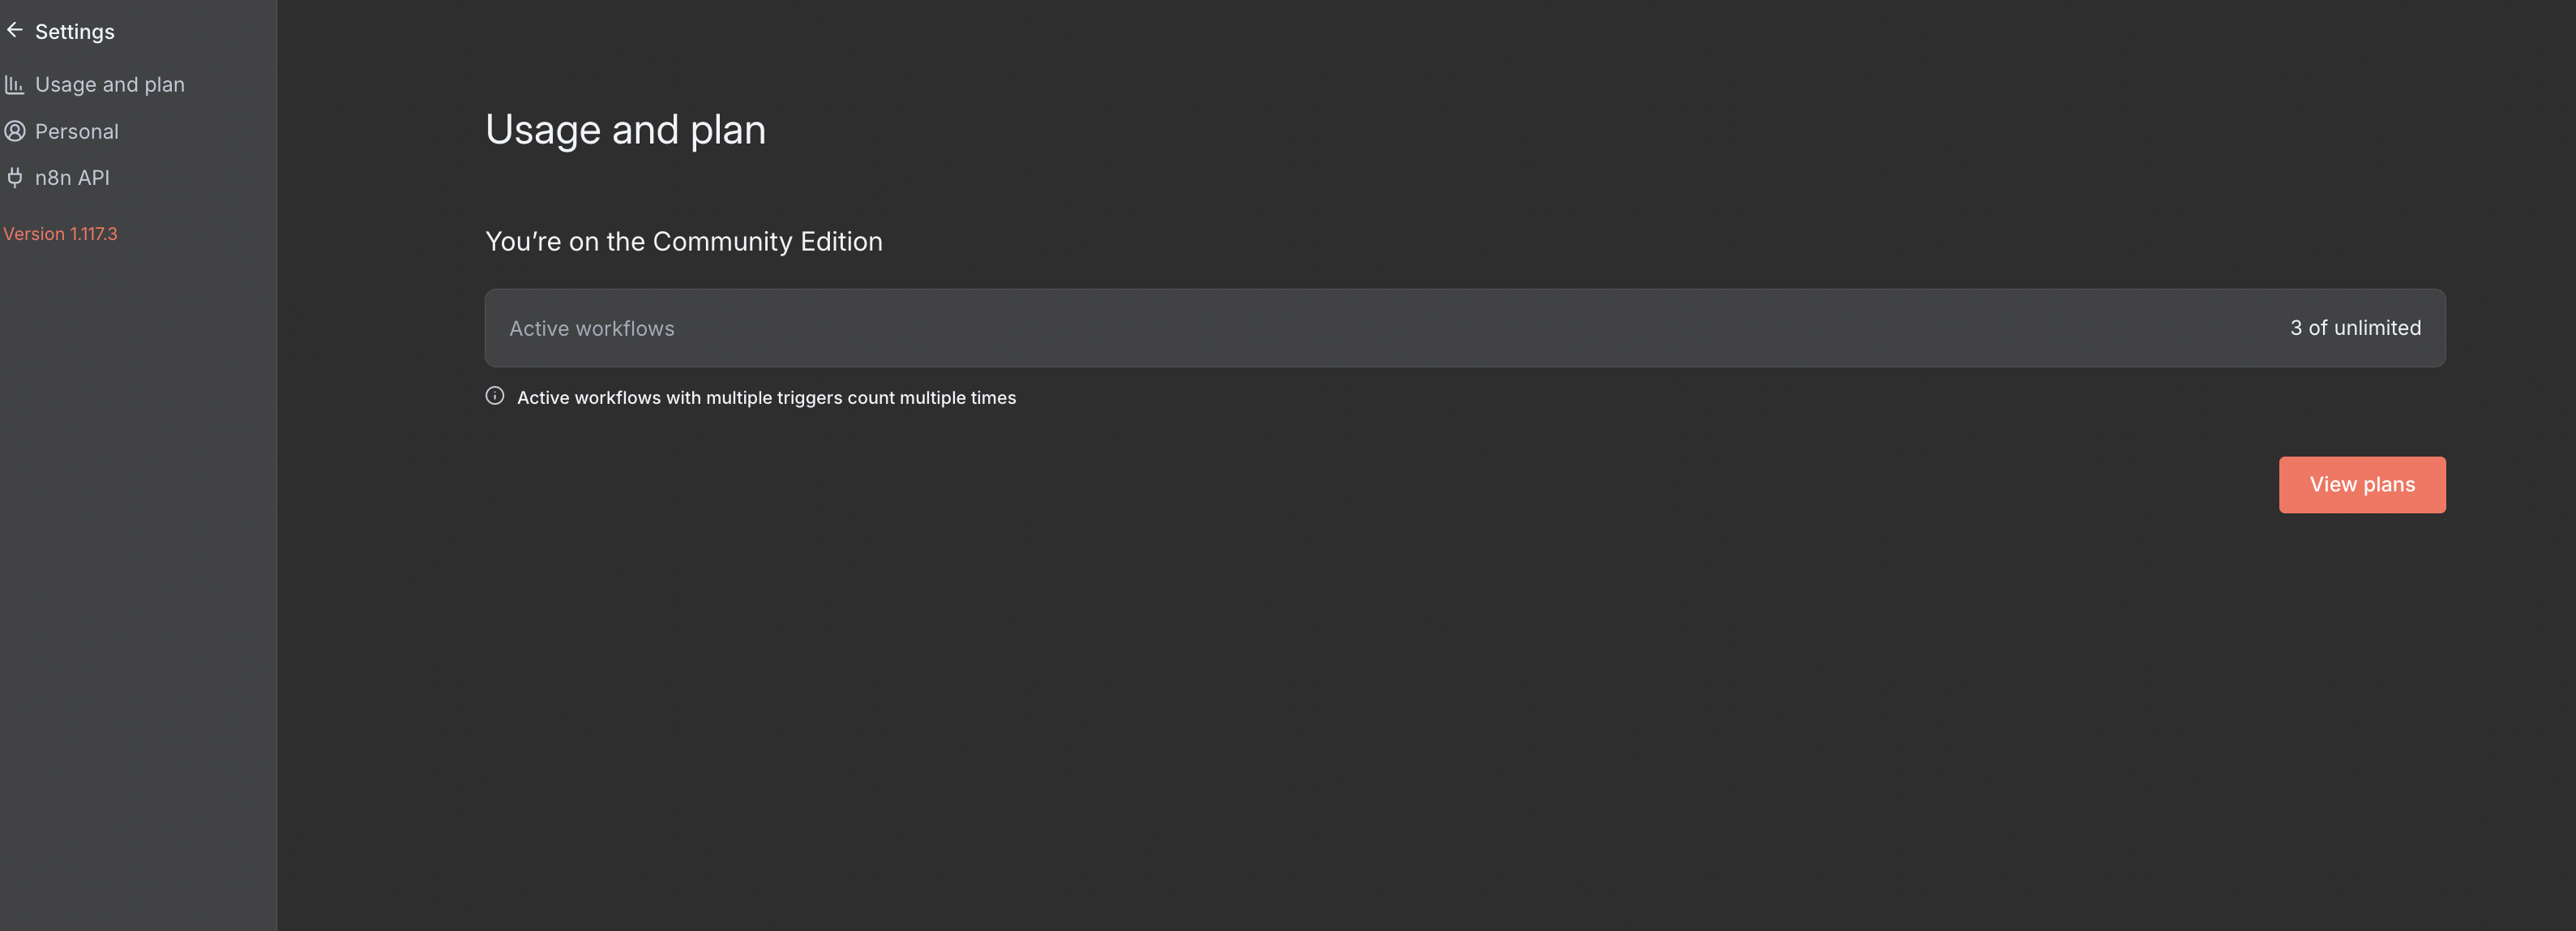Click the "3 of unlimited" count

tap(2355, 328)
